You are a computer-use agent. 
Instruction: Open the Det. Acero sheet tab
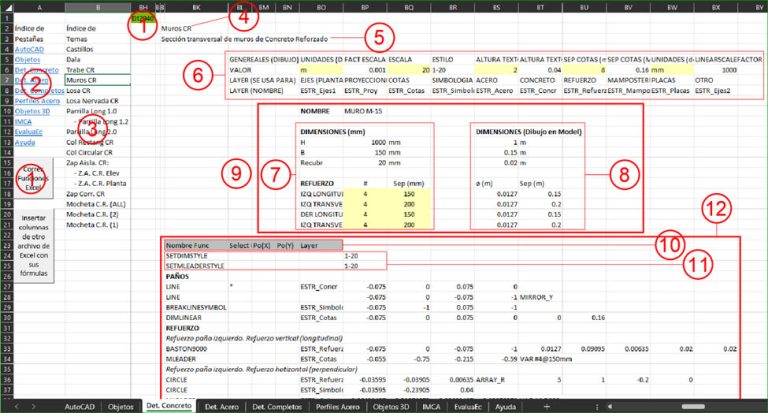point(221,407)
